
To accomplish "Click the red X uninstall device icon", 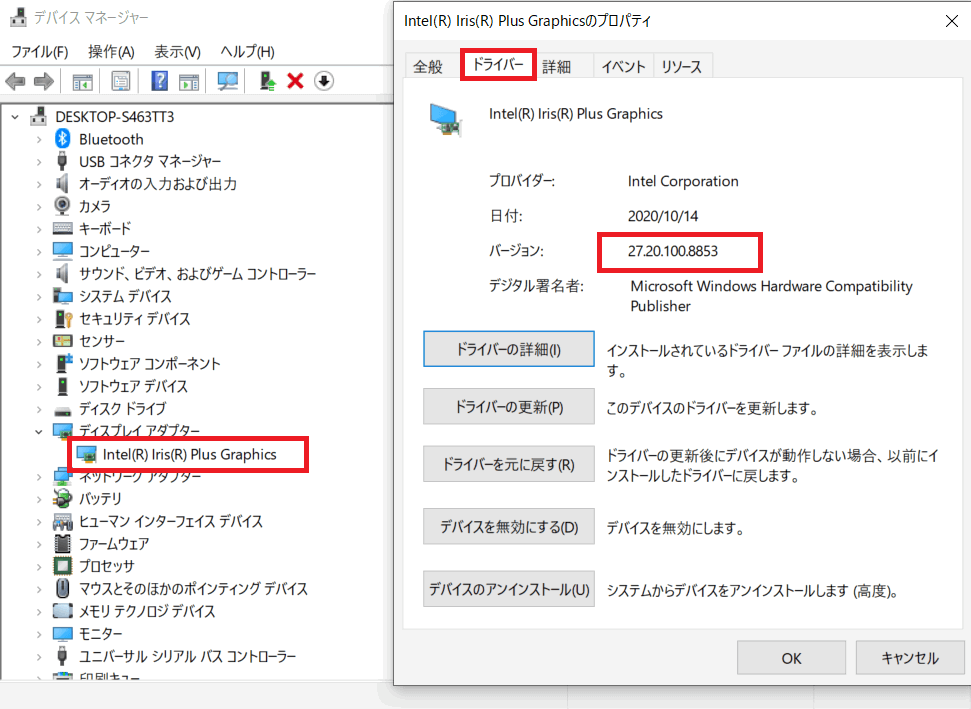I will 295,81.
